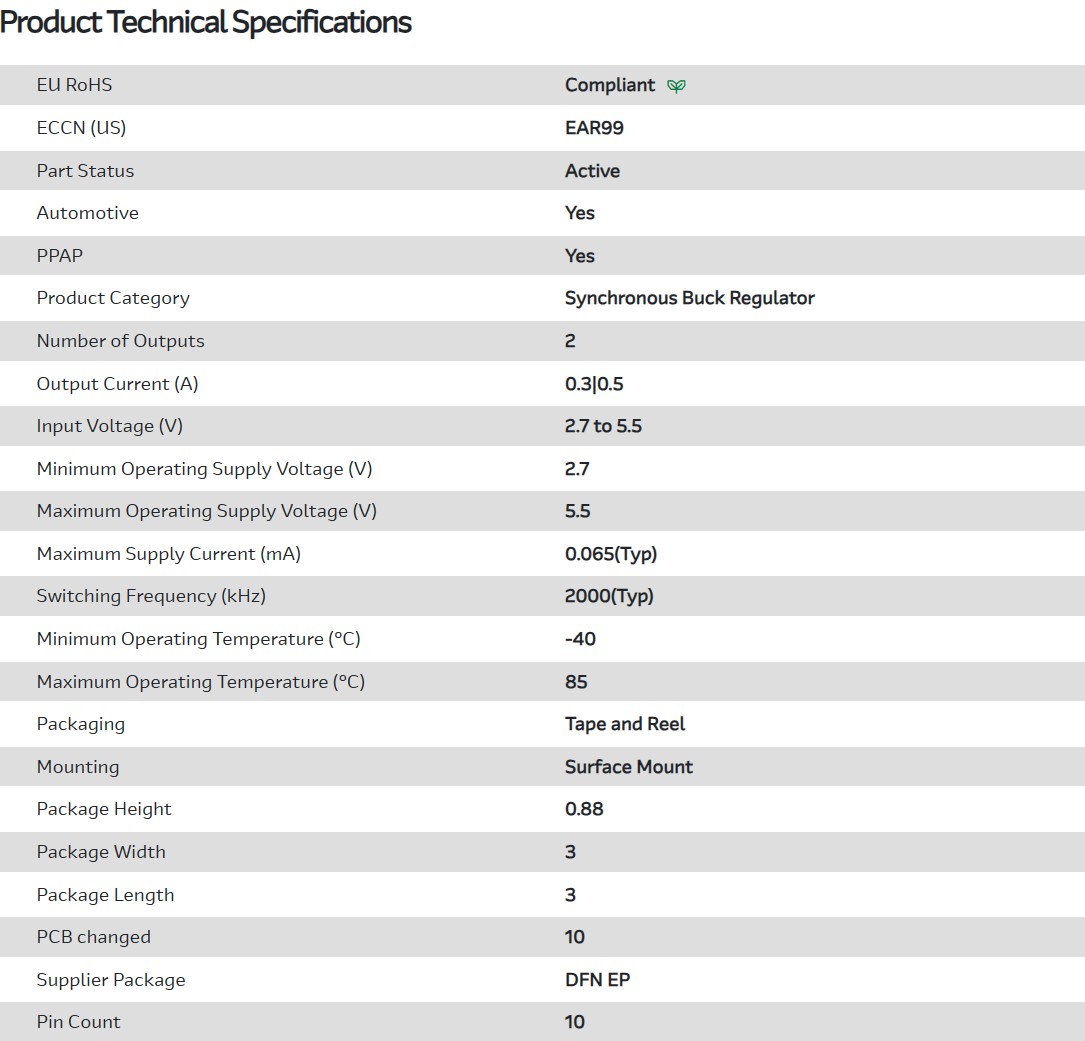1085x1041 pixels.
Task: Click the Surface Mount mounting value
Action: pos(629,767)
